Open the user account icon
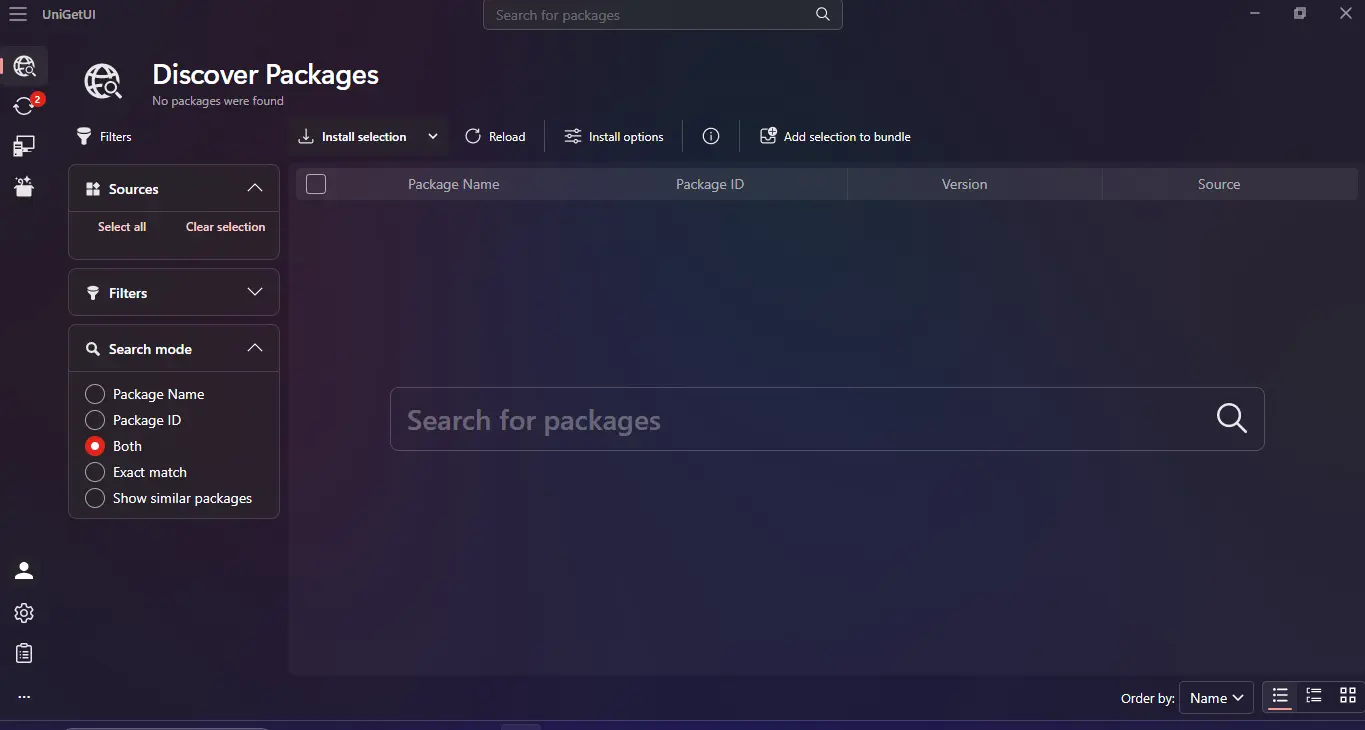 tap(24, 571)
